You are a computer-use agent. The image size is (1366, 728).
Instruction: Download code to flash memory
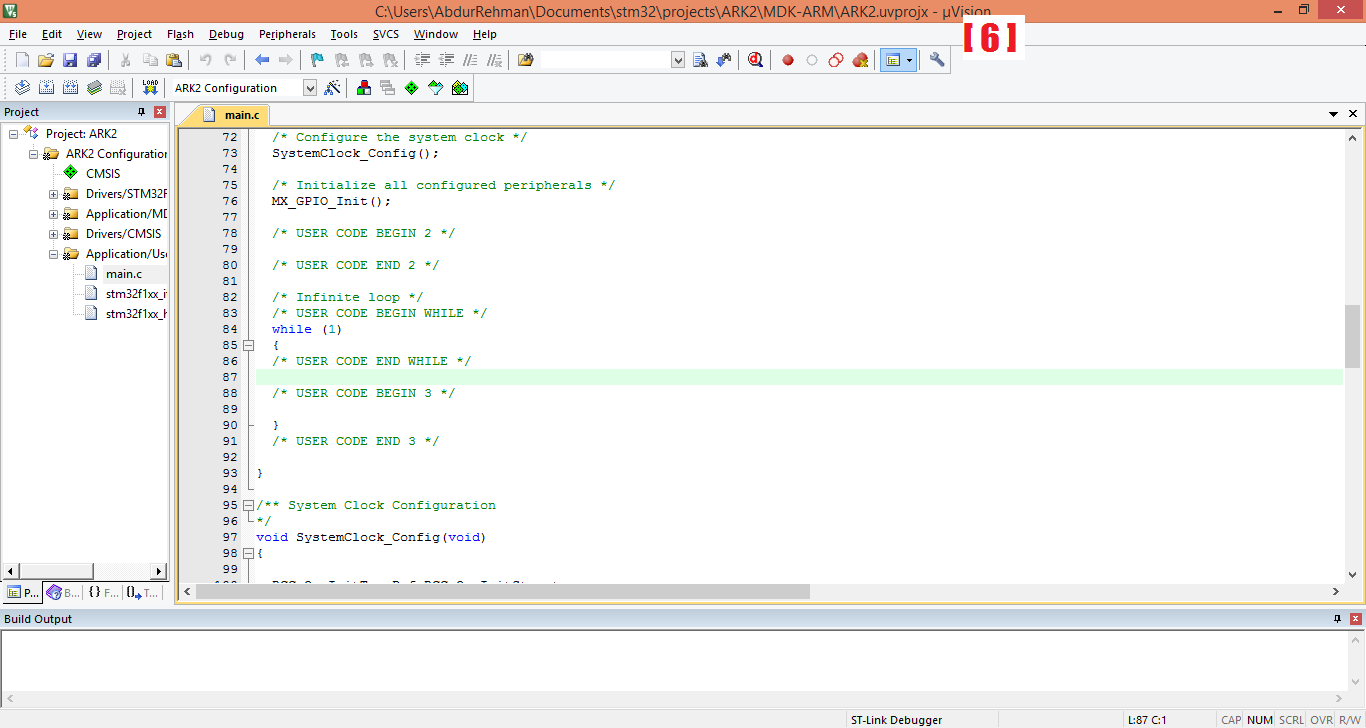150,87
